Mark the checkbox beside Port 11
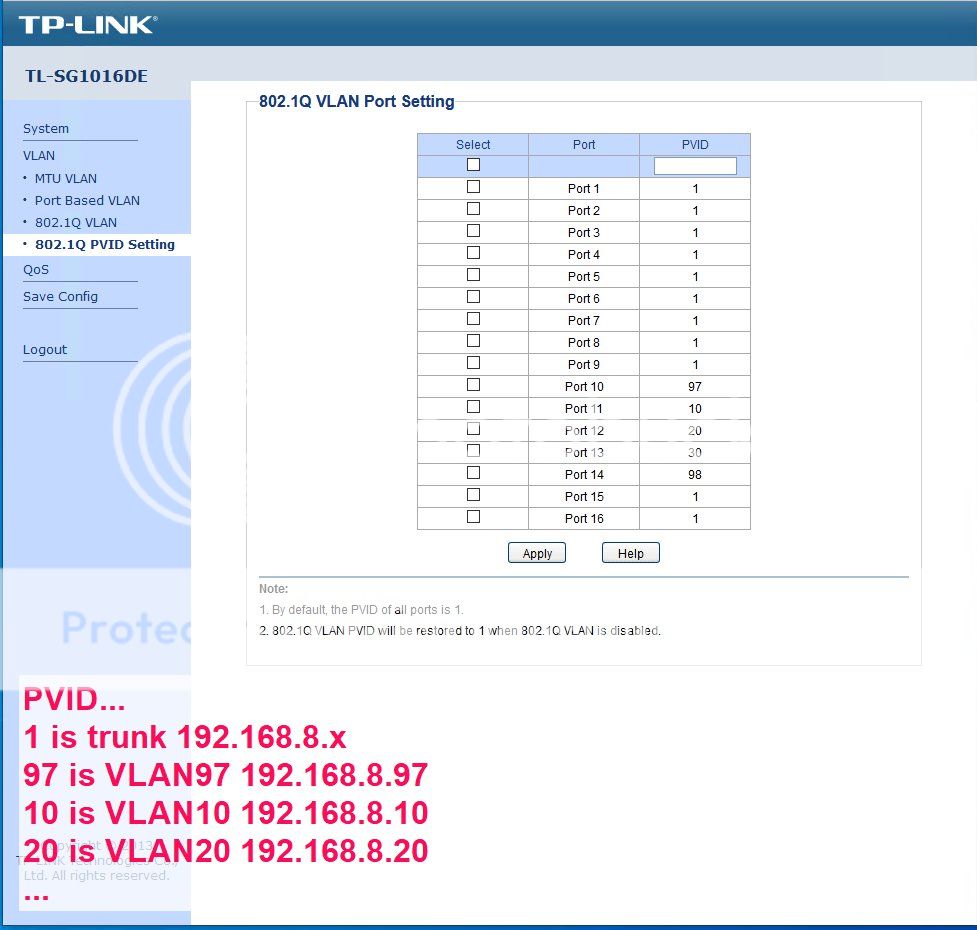 [473, 406]
